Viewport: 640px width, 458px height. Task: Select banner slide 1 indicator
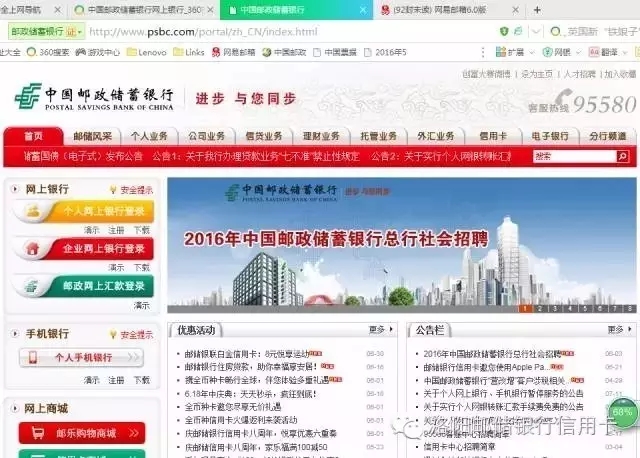click(x=525, y=309)
